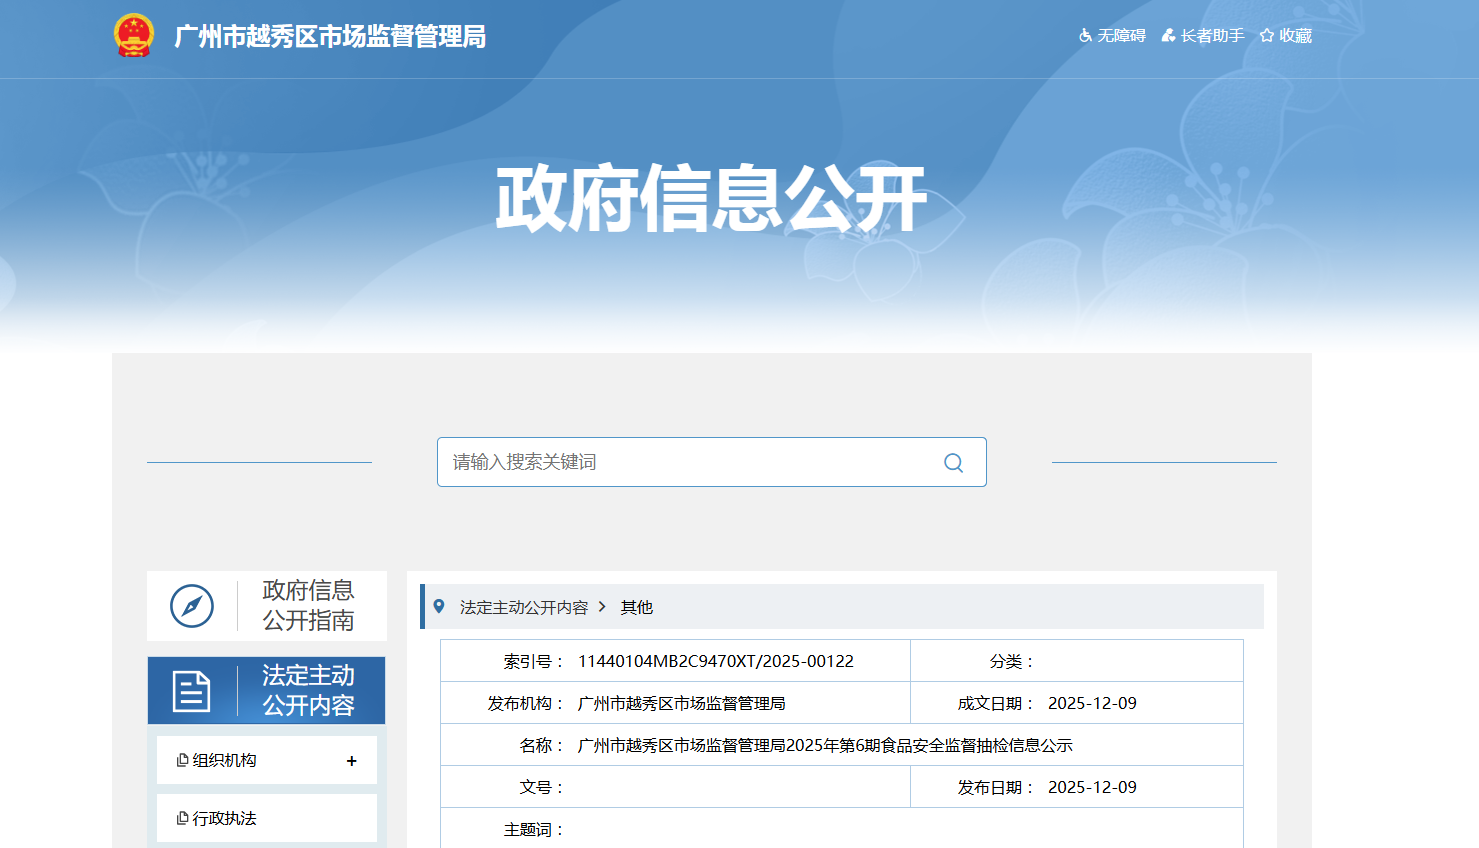1479x848 pixels.
Task: Select 法定主动公开内容 tab
Action: coord(308,691)
